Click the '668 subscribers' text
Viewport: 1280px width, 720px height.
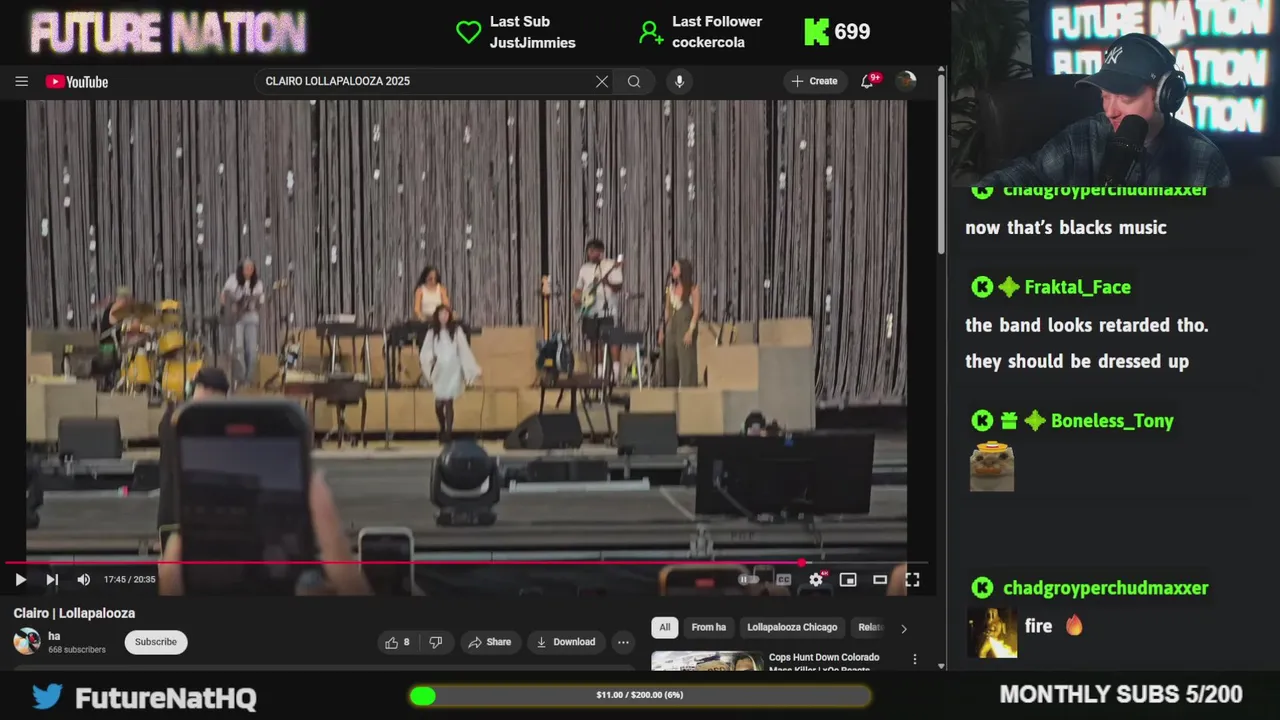[x=77, y=649]
